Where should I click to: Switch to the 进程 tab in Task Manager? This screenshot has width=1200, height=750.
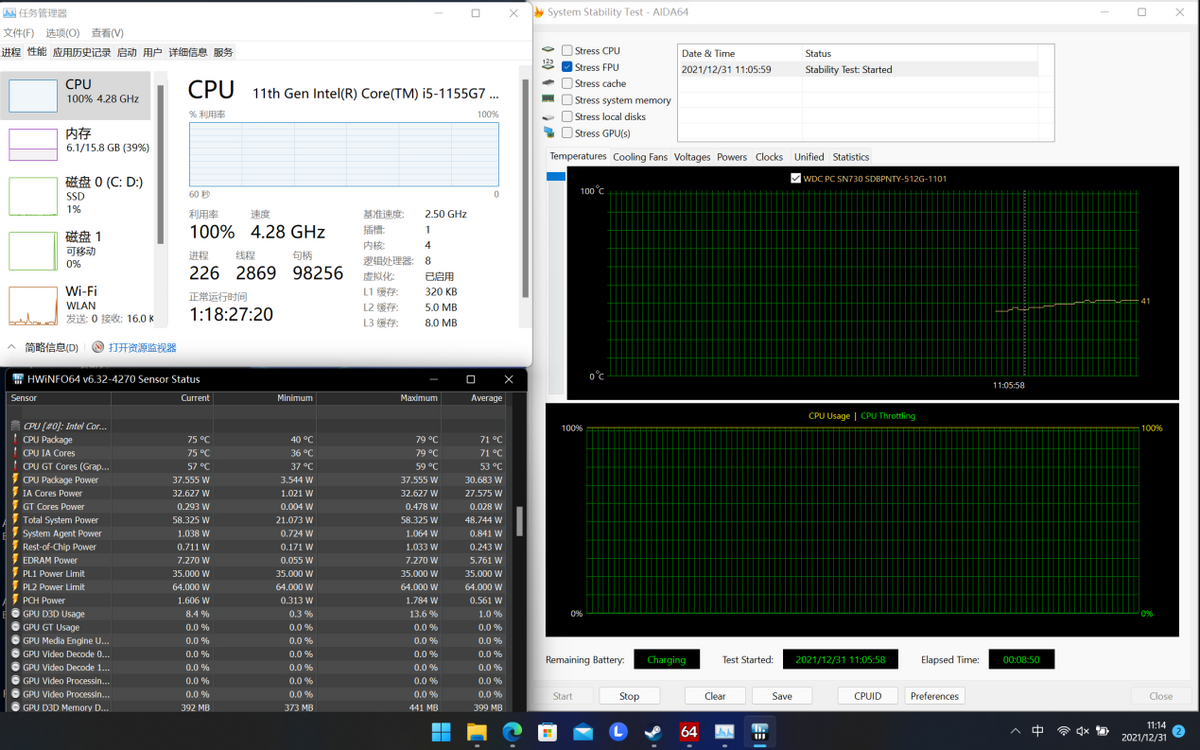[x=11, y=52]
